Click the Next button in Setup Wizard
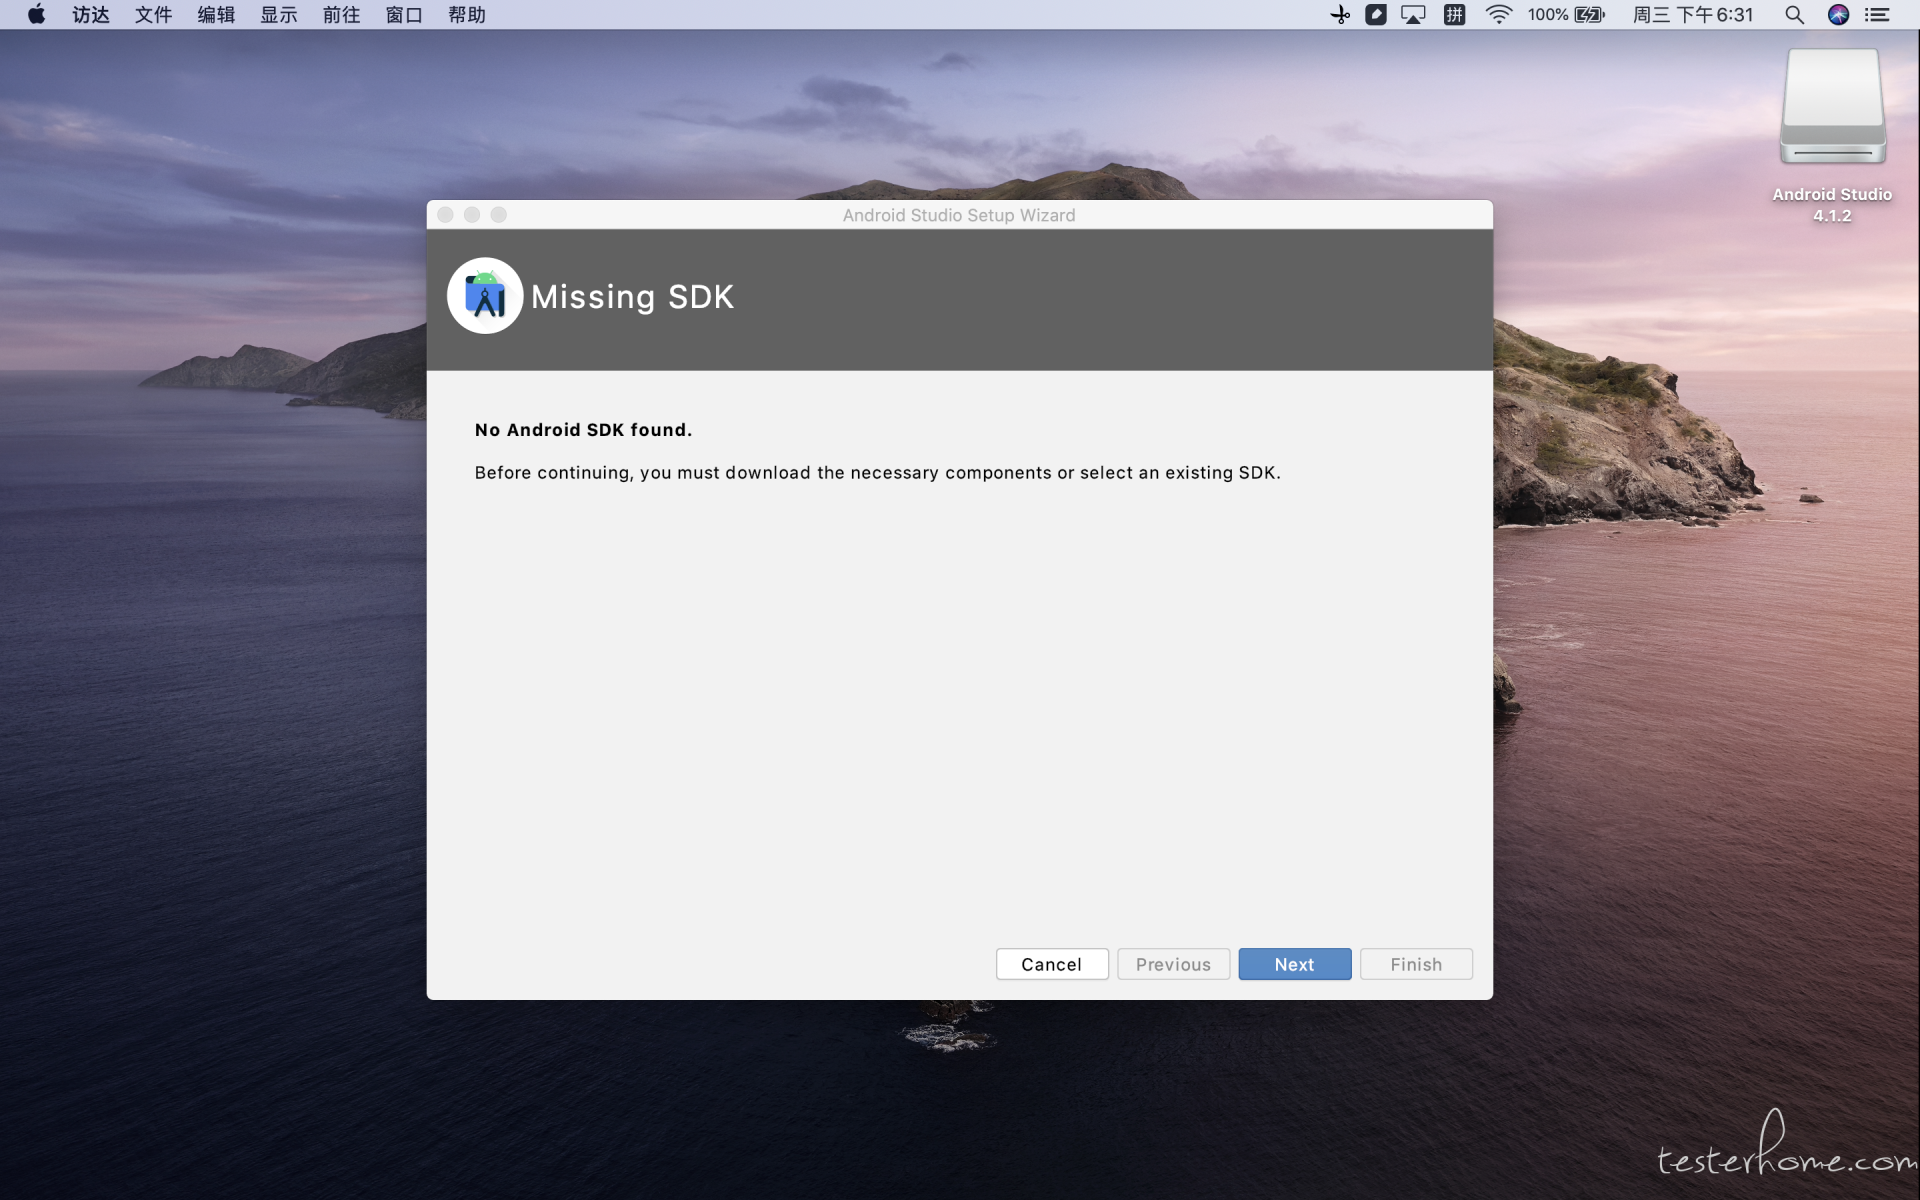The height and width of the screenshot is (1200, 1920). coord(1294,964)
